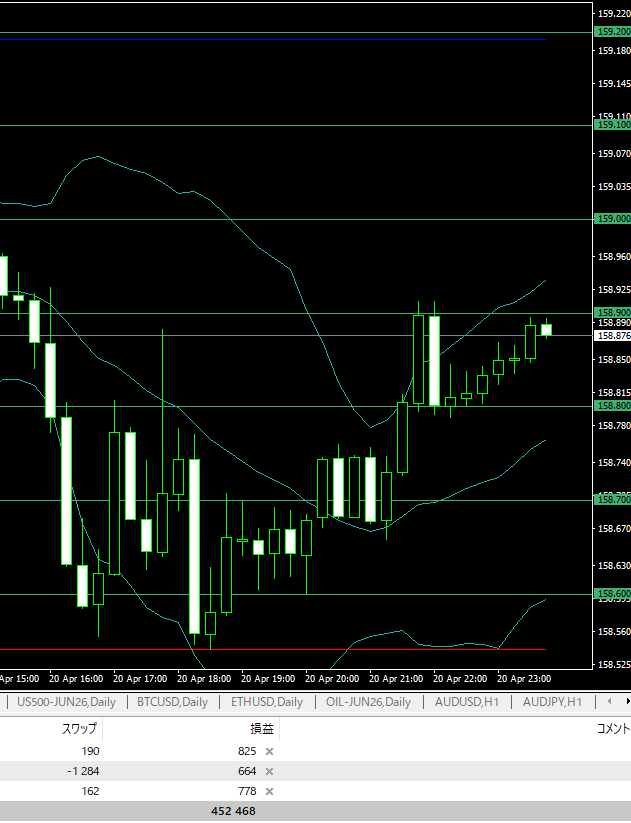631x823 pixels.
Task: Close the trade with 778 profit
Action: [269, 791]
